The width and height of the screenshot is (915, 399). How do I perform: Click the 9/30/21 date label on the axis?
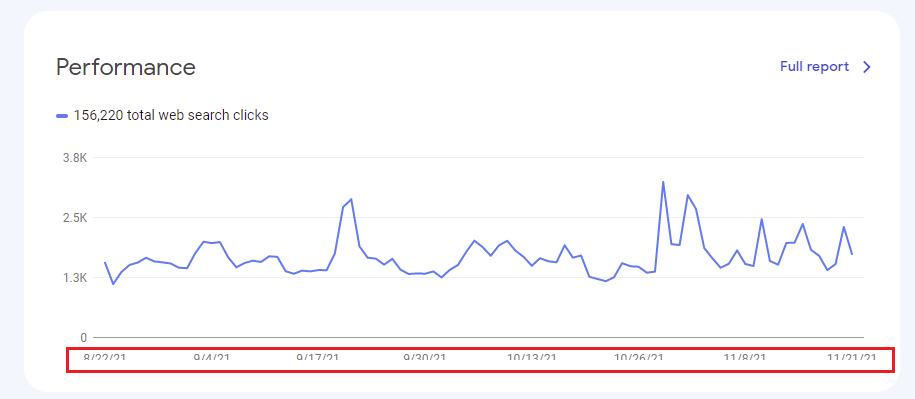425,356
